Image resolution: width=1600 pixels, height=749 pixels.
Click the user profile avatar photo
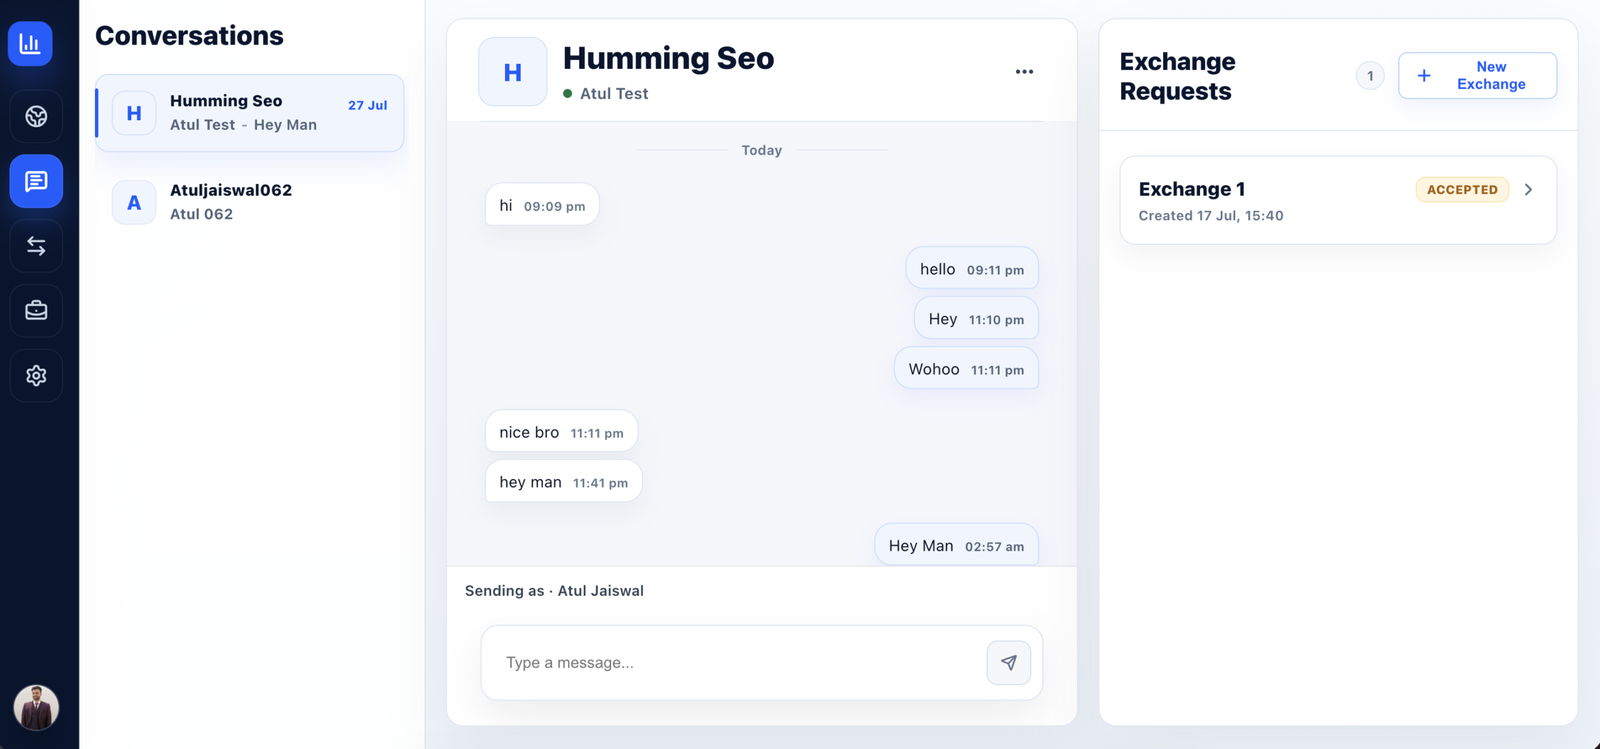pyautogui.click(x=36, y=708)
